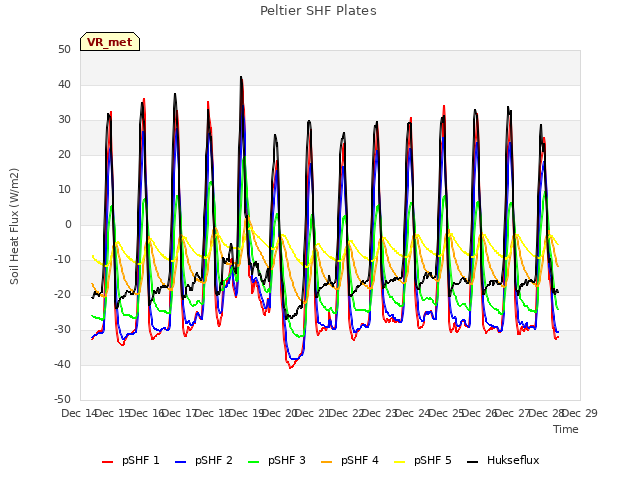Click the 40 y-axis tick label

pyautogui.click(x=64, y=84)
